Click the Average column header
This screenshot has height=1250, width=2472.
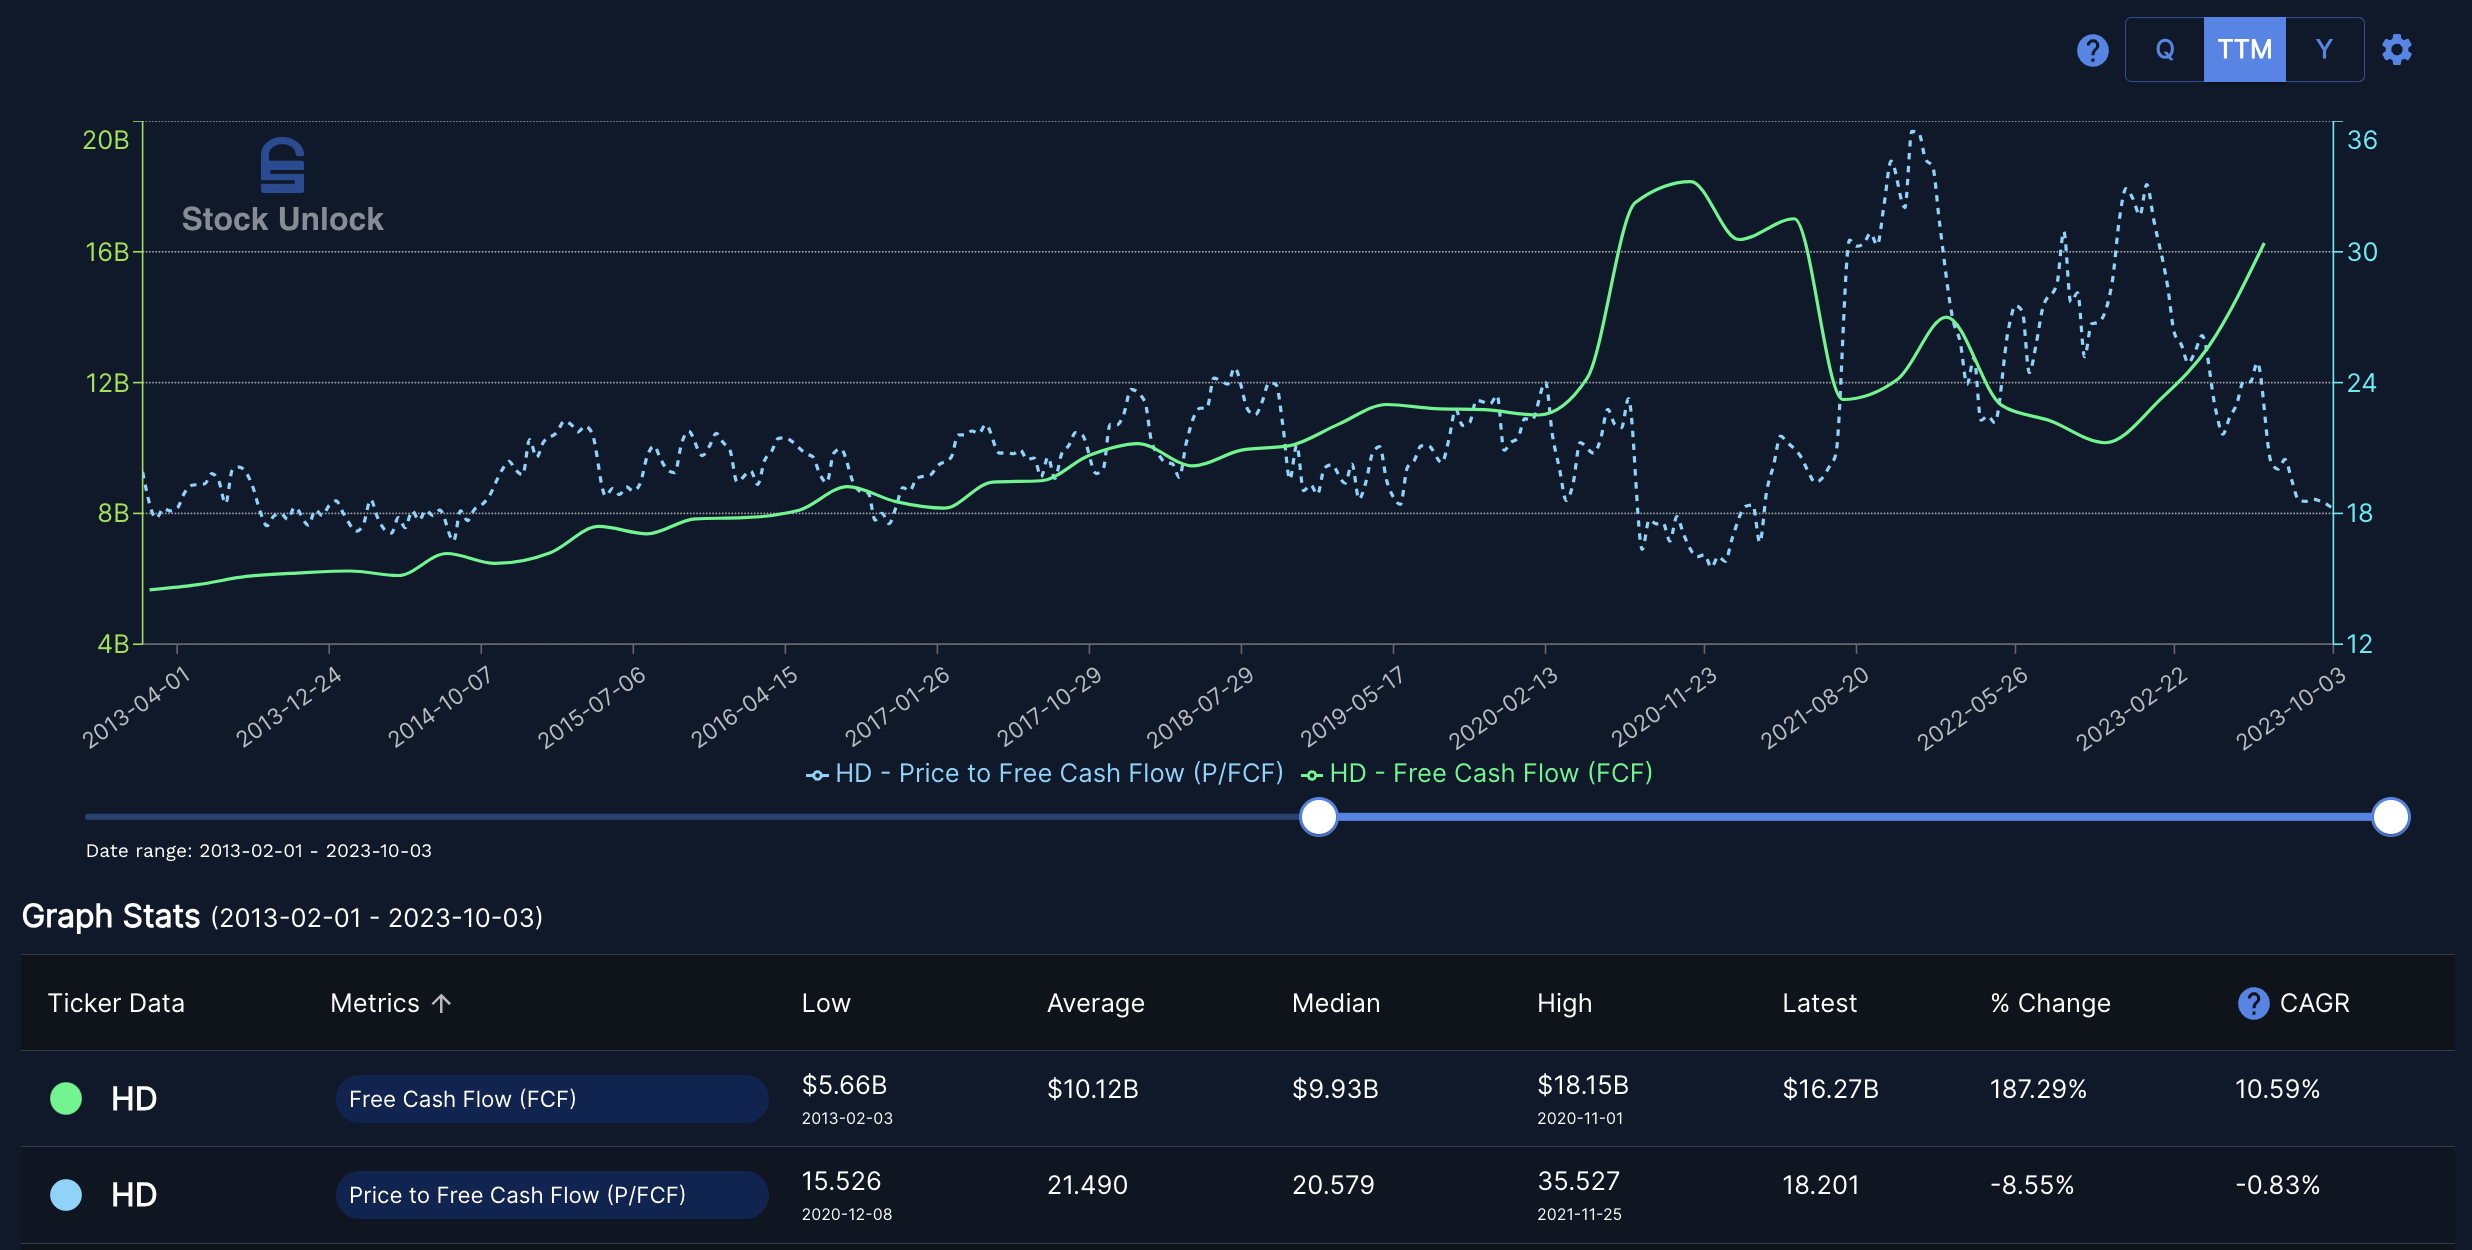tap(1096, 1003)
